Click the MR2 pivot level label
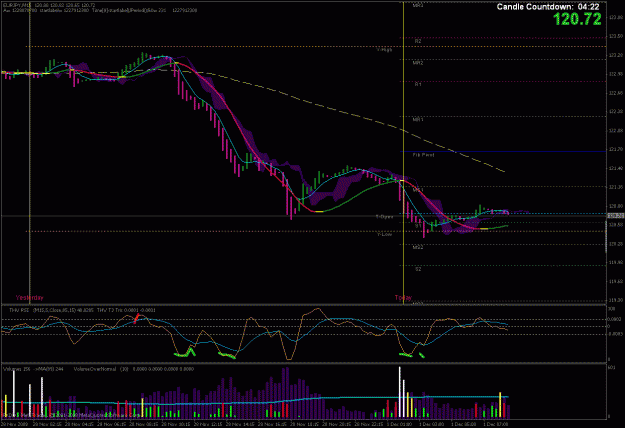Viewport: 625px width, 428px height. click(x=418, y=63)
